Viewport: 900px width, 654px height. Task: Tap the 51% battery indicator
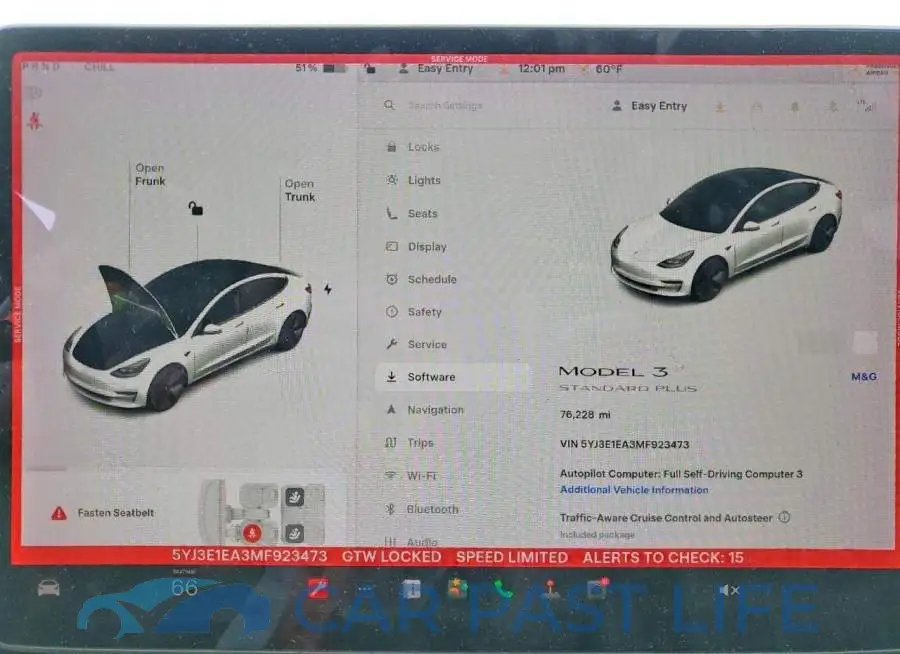(320, 68)
